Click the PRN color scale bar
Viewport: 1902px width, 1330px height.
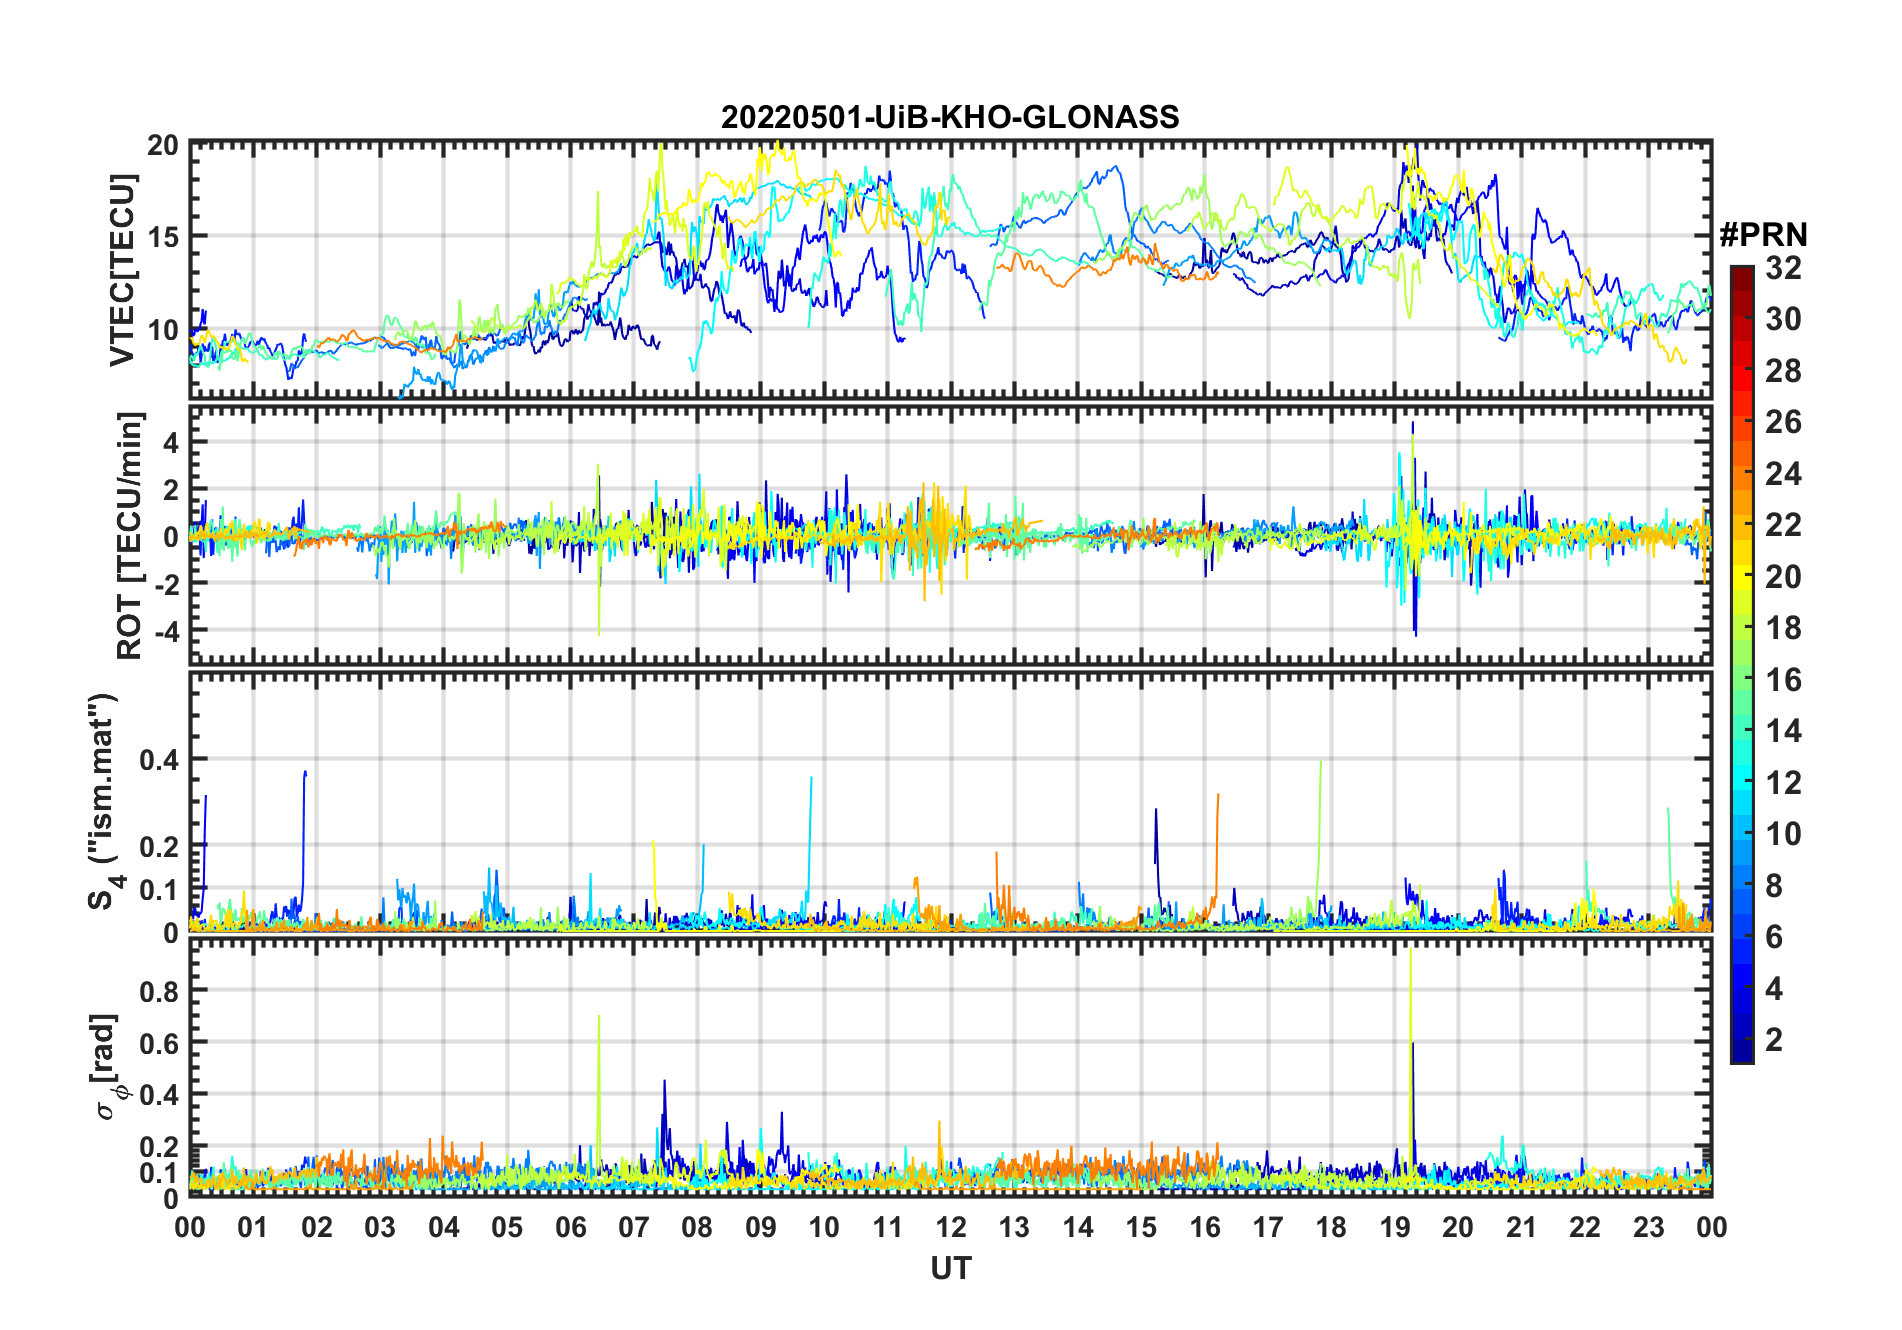pos(1742,664)
